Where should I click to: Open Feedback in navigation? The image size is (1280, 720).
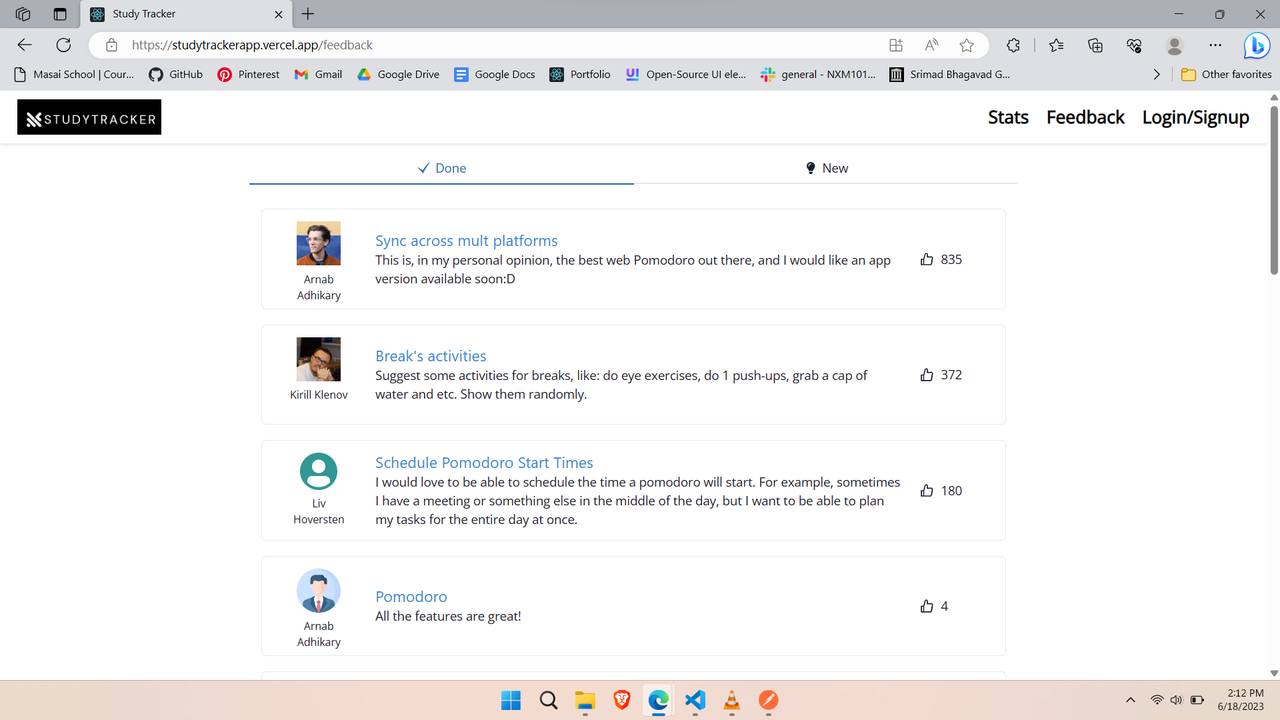pos(1085,117)
